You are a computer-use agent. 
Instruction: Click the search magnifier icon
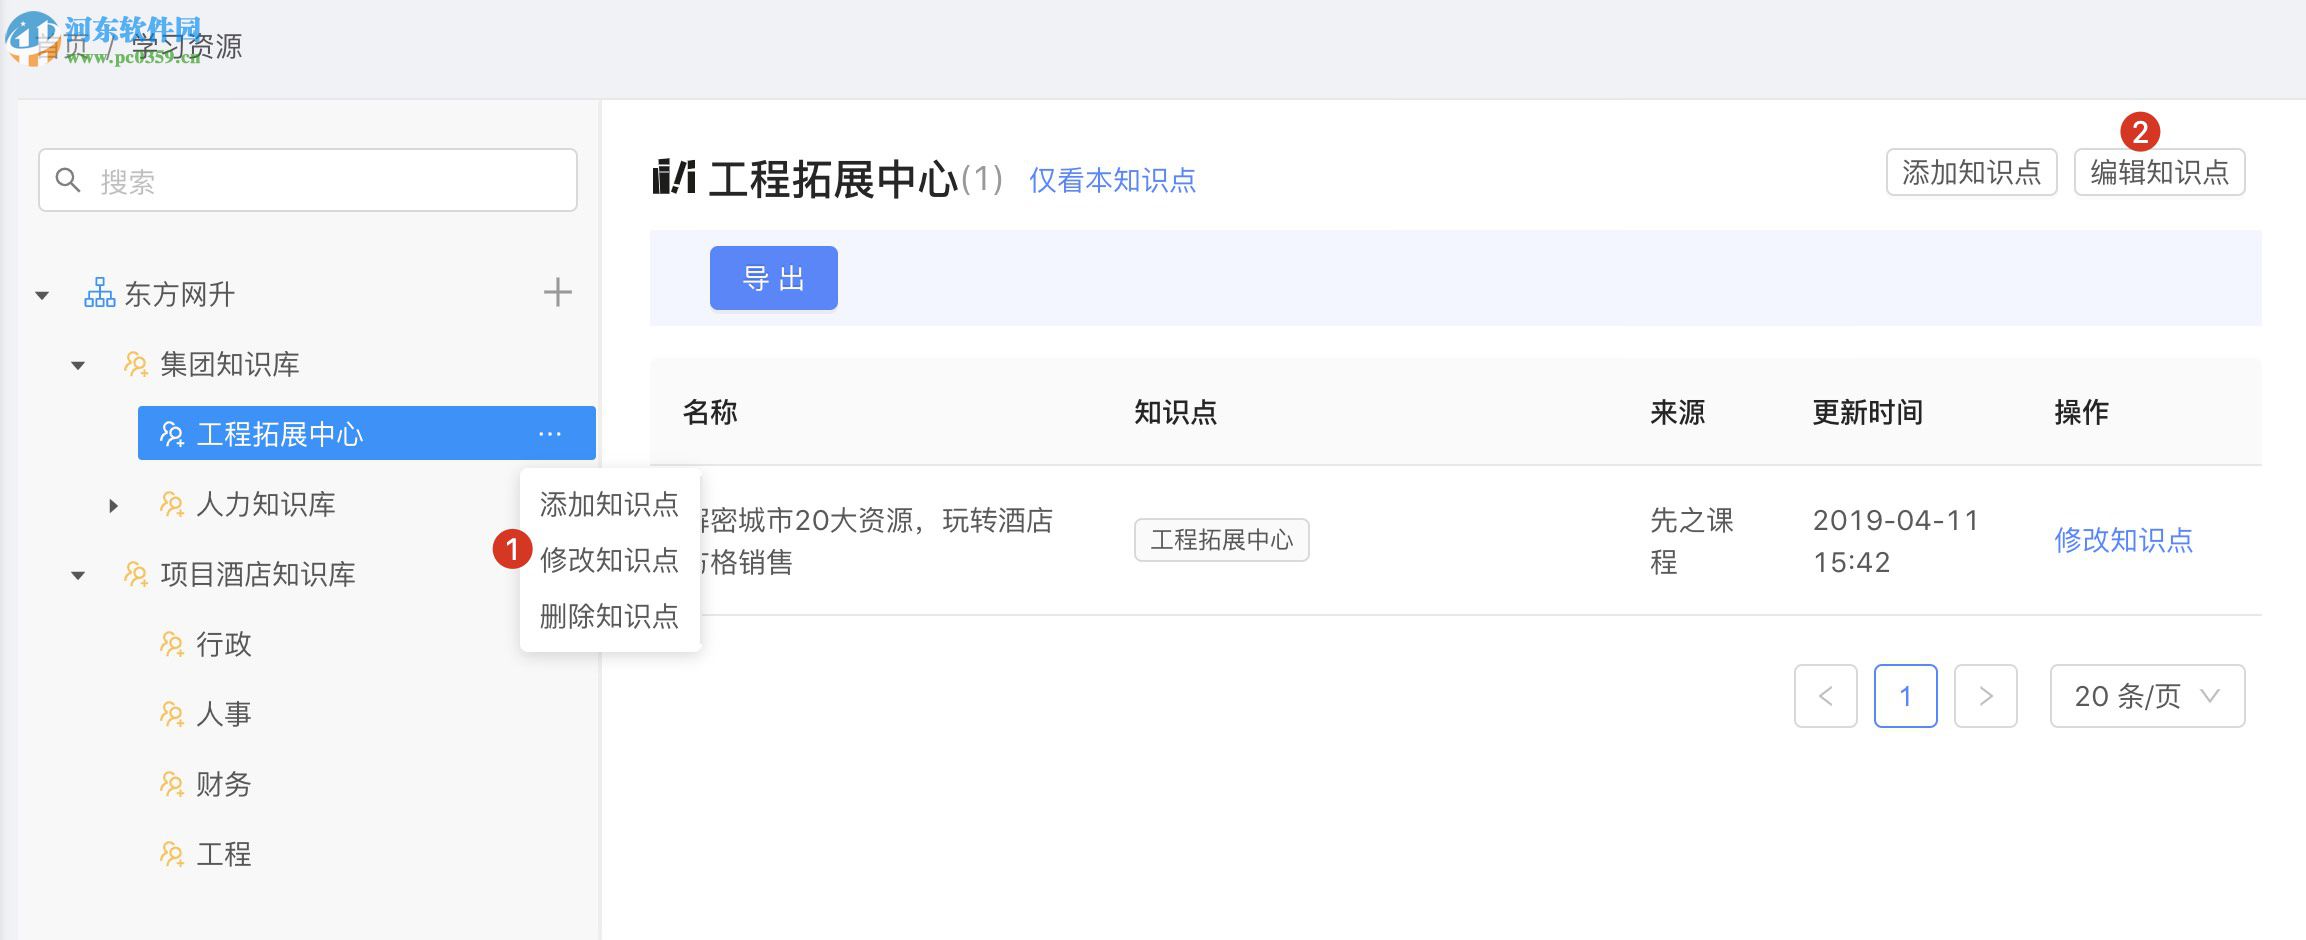point(68,180)
